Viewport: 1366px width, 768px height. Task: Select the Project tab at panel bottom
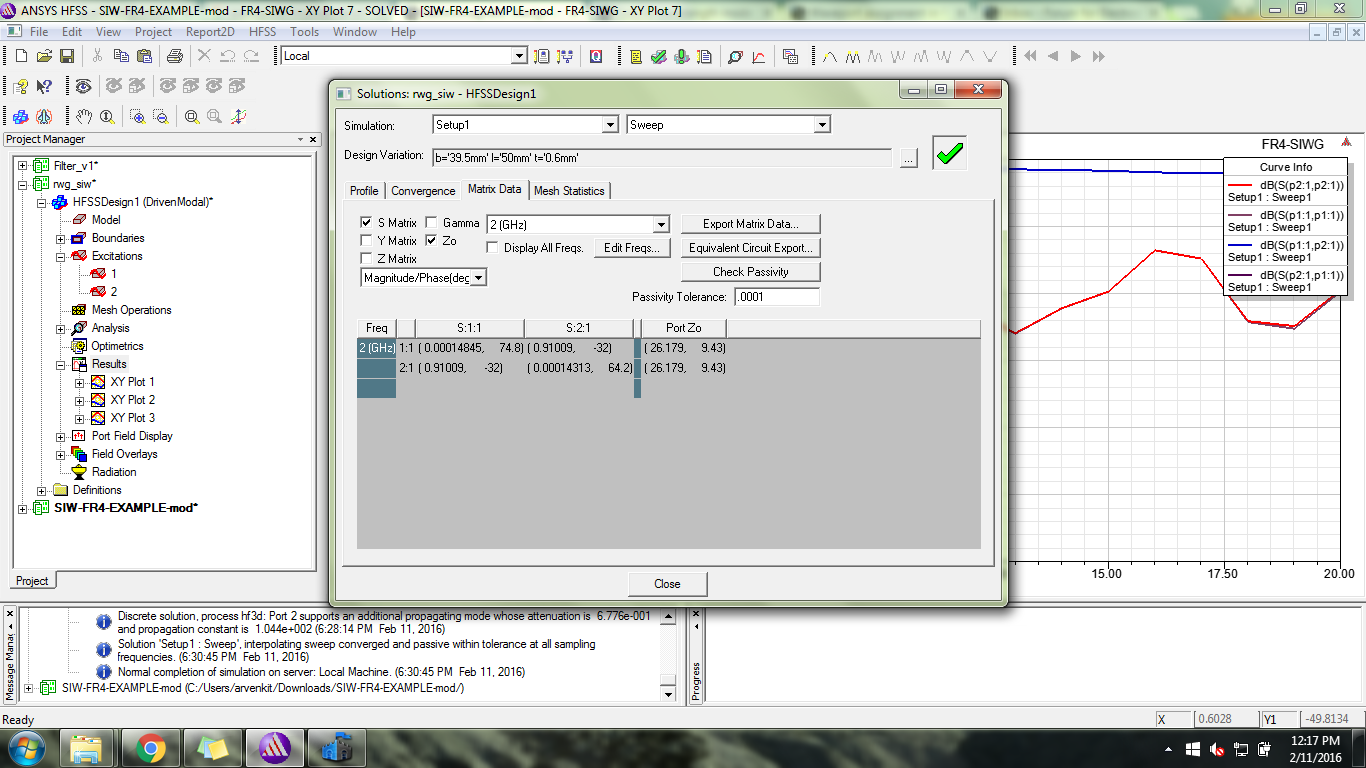32,581
